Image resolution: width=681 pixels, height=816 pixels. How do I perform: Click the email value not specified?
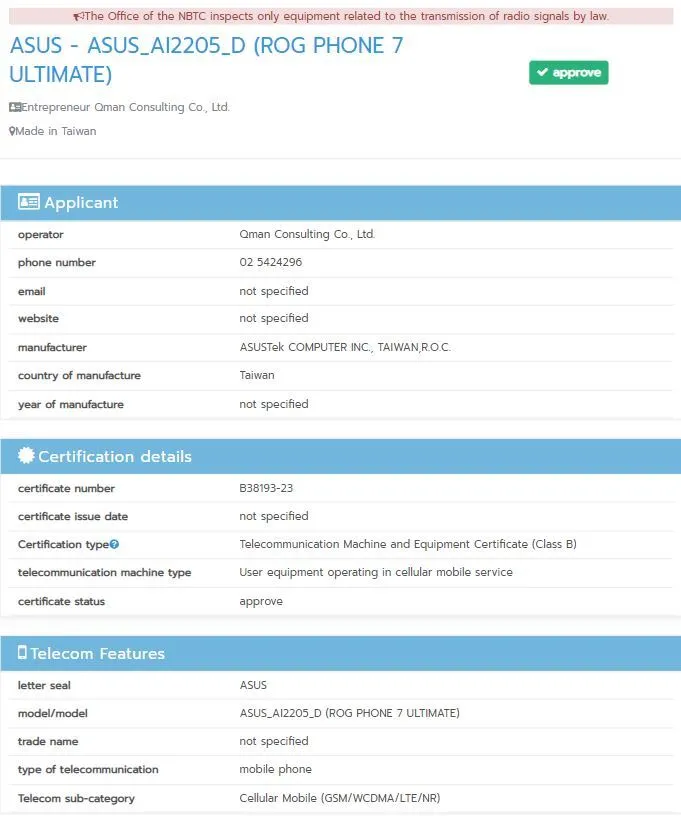point(274,291)
